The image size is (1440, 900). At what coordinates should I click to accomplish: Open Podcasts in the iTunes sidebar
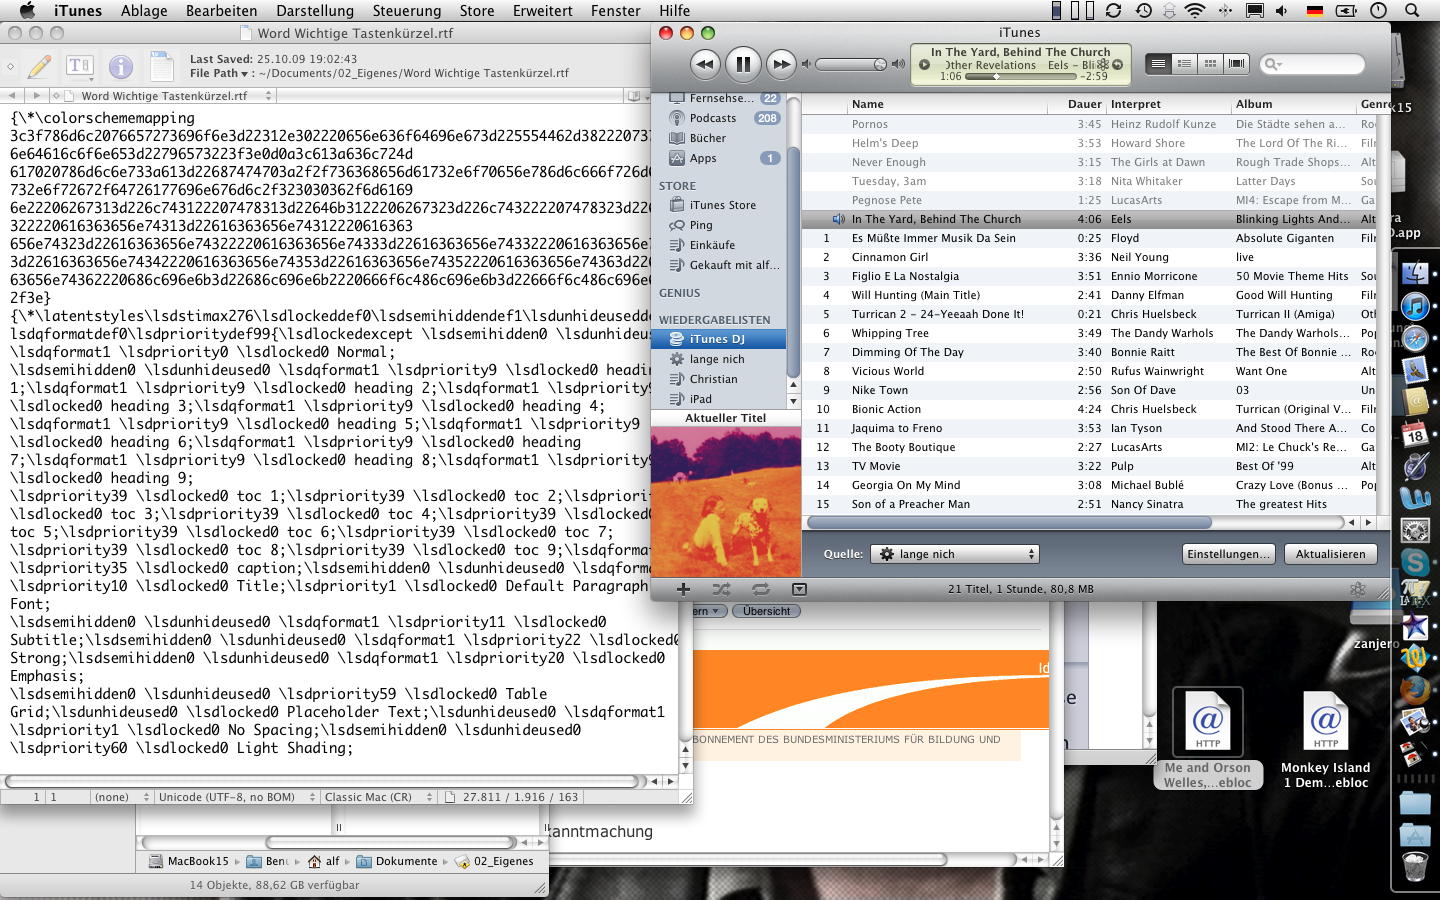click(x=712, y=118)
